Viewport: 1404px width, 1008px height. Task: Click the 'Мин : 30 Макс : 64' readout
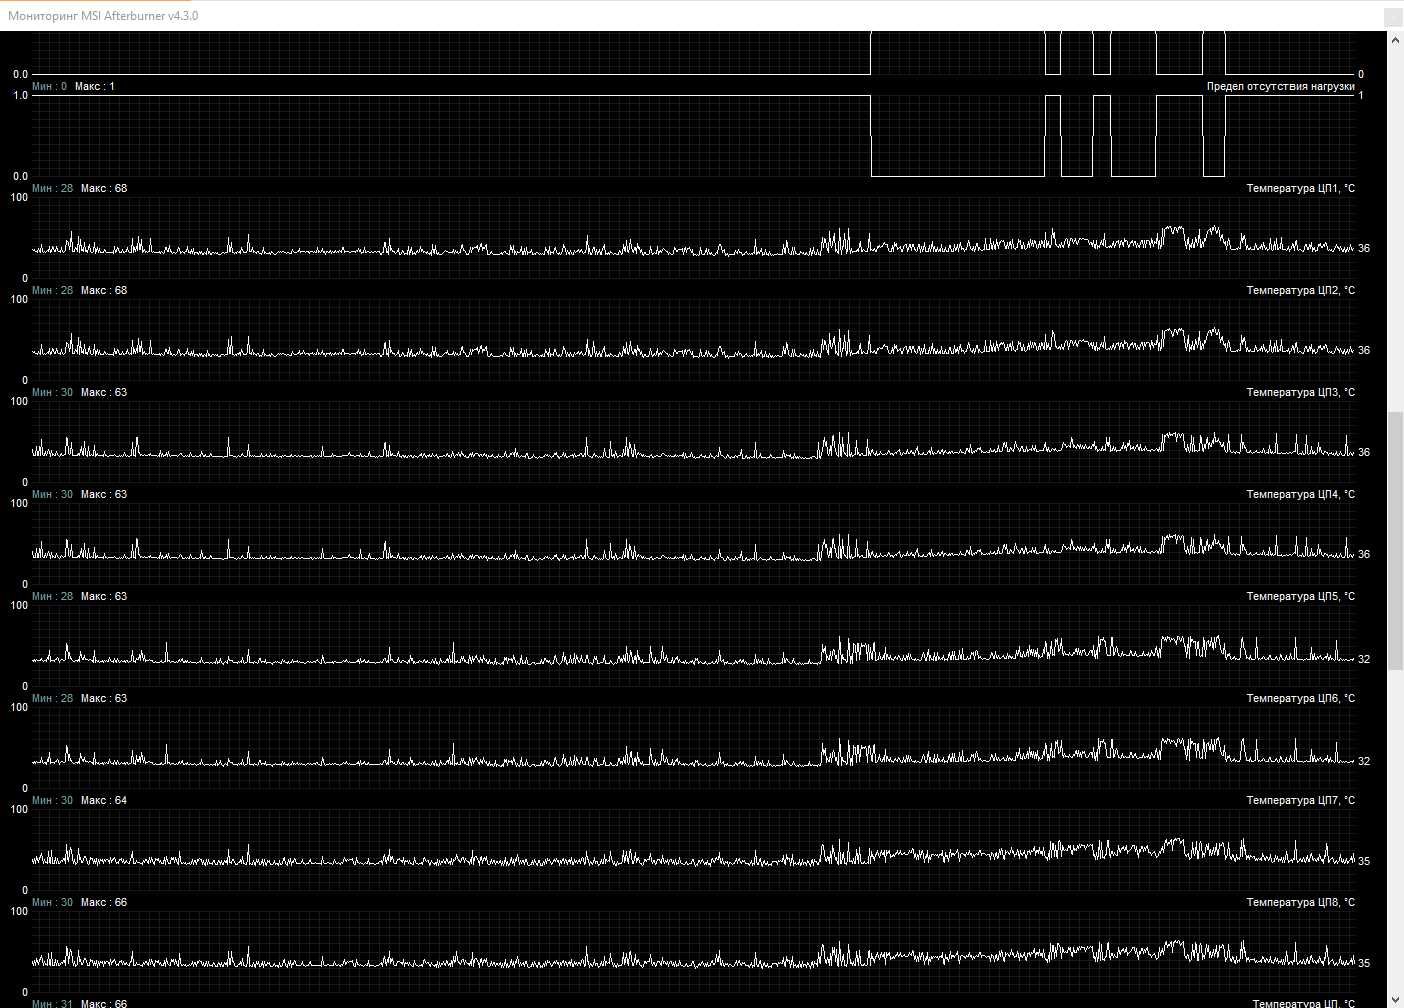(79, 800)
